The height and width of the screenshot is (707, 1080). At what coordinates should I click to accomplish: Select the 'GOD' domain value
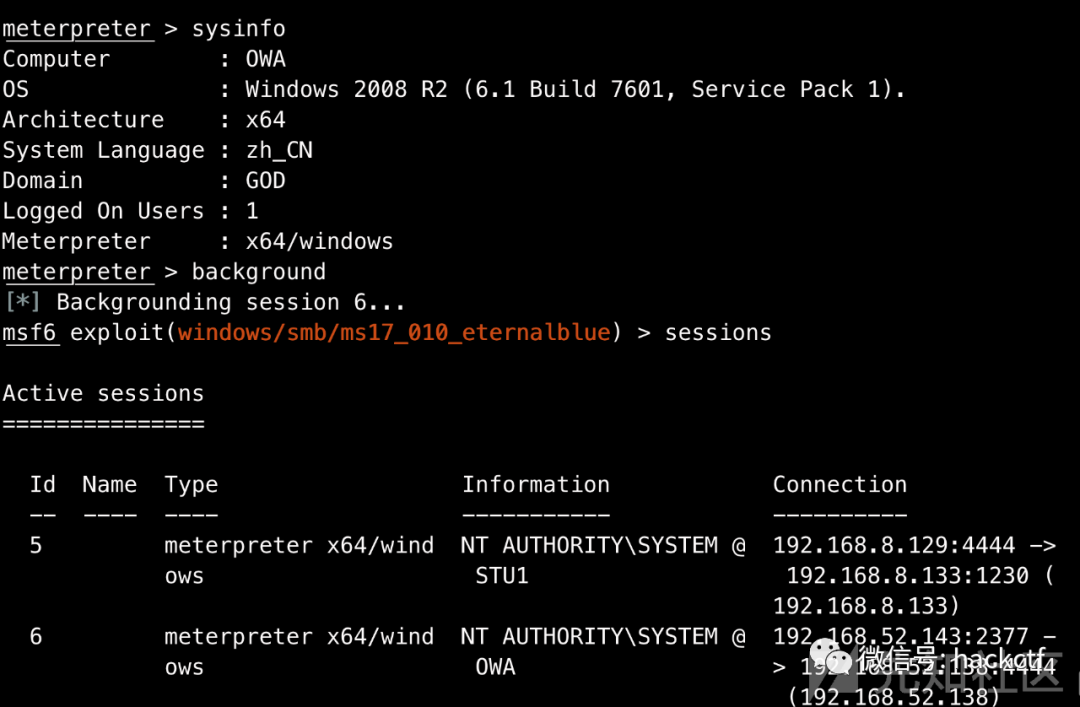(266, 181)
